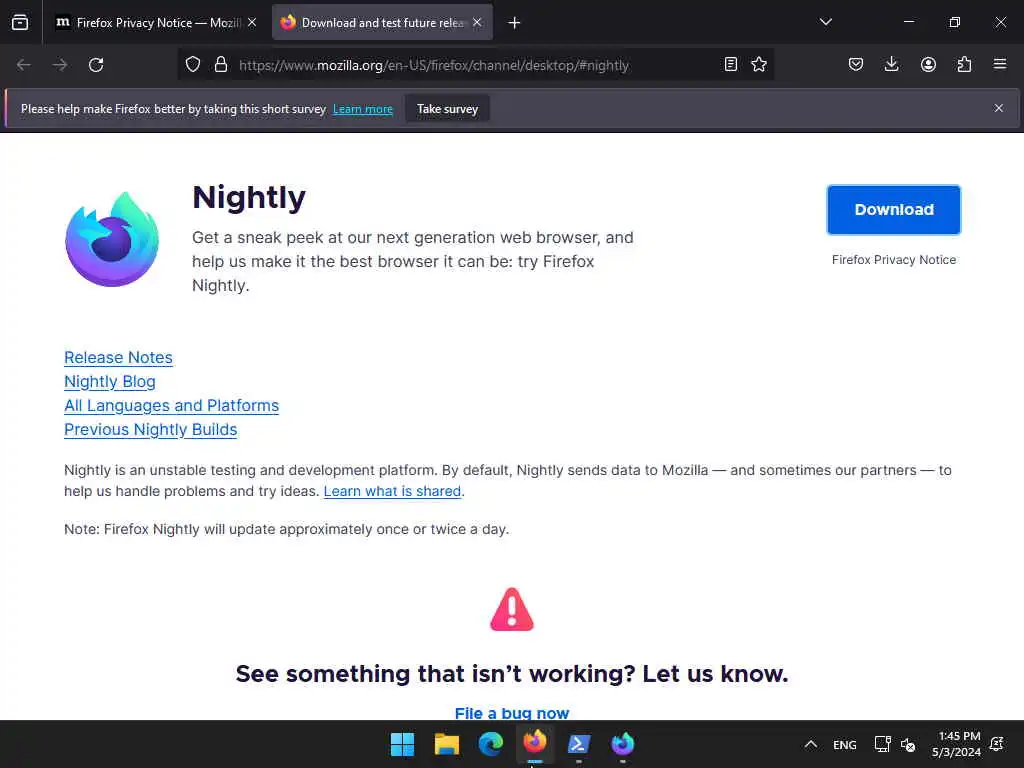Open Firefox account menu
Viewport: 1024px width, 768px height.
click(x=928, y=64)
